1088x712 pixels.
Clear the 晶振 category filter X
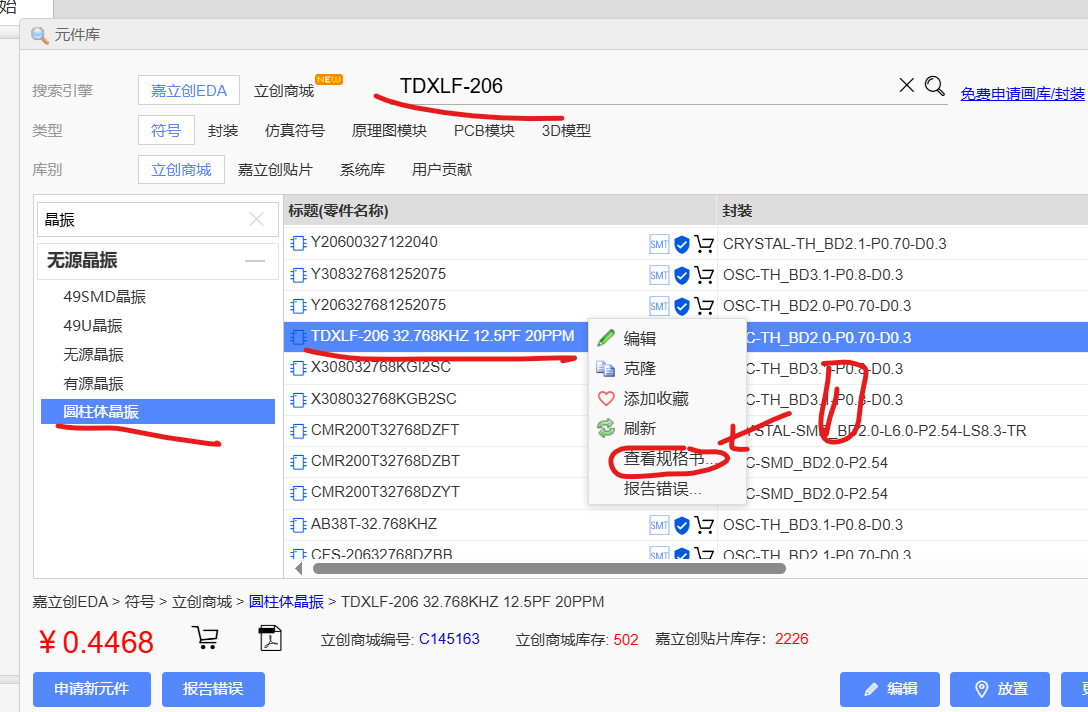click(256, 219)
